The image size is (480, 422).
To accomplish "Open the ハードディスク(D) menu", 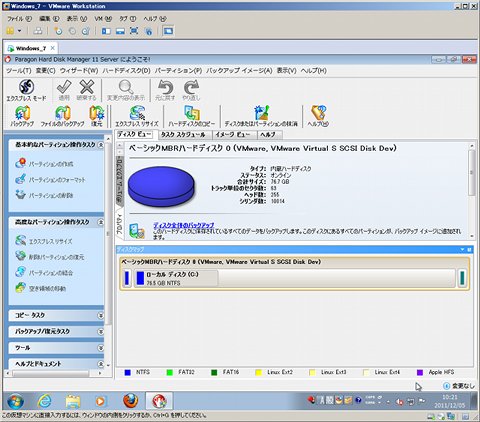I will tap(126, 71).
